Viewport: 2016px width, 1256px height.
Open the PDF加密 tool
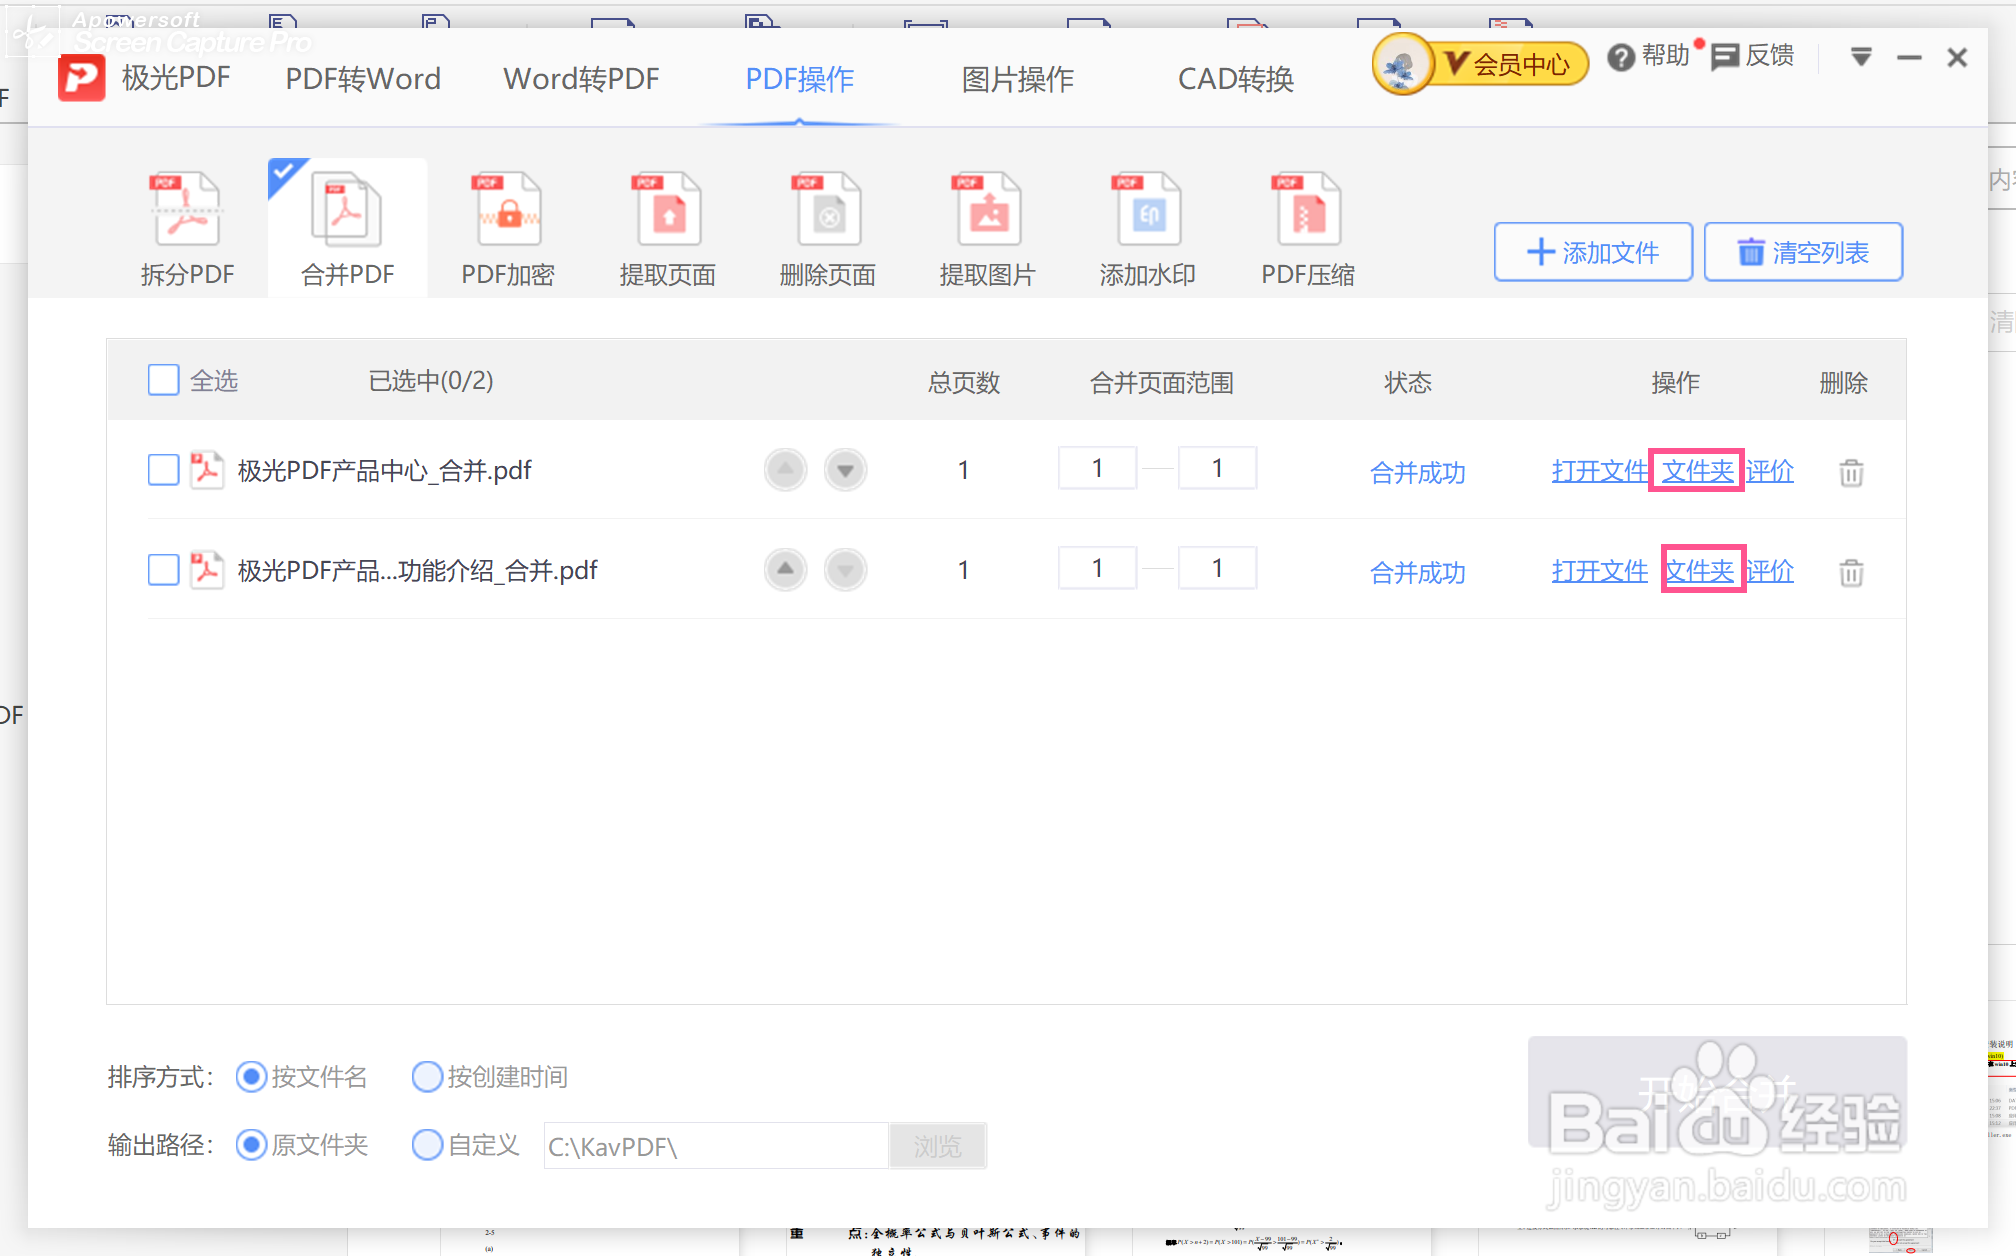508,229
